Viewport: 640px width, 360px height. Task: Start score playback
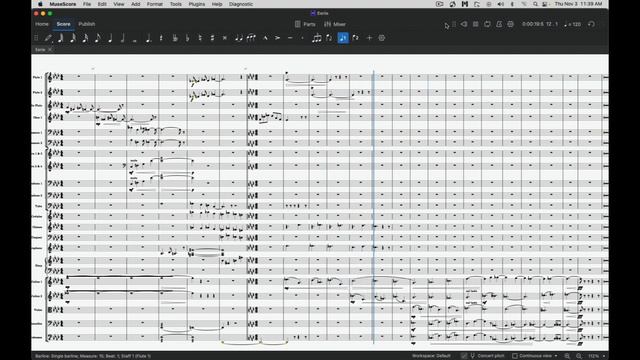[476, 24]
